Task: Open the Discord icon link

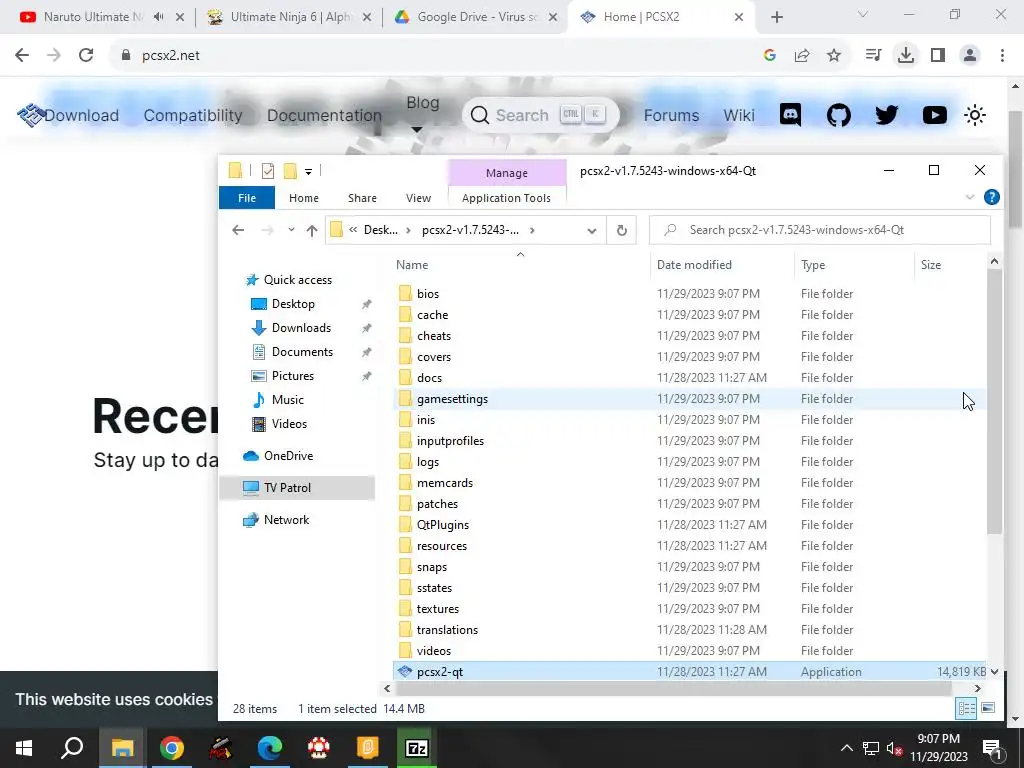Action: (x=790, y=115)
